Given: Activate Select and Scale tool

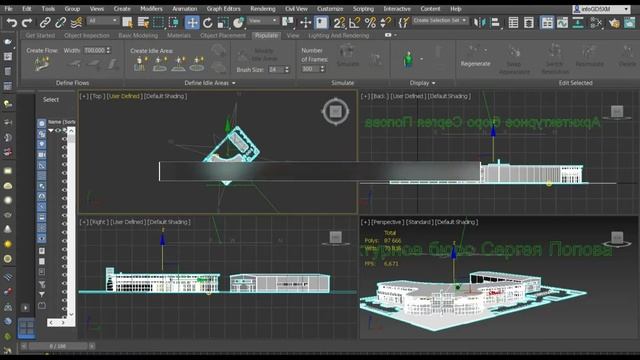Looking at the screenshot, I should coord(223,22).
